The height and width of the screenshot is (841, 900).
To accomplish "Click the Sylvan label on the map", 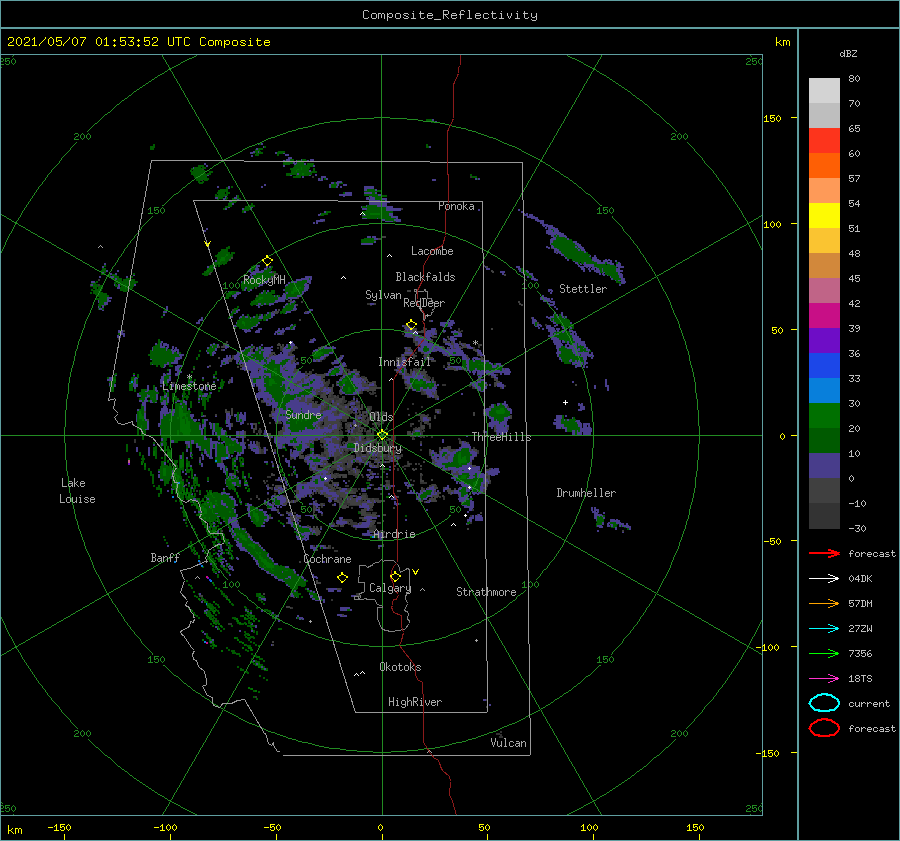I will (383, 295).
